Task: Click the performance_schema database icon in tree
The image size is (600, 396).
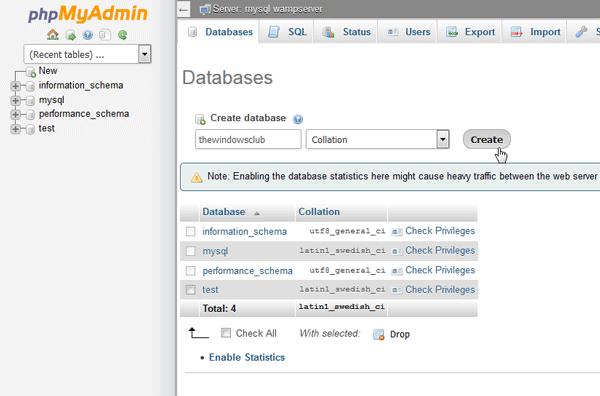Action: pos(30,114)
